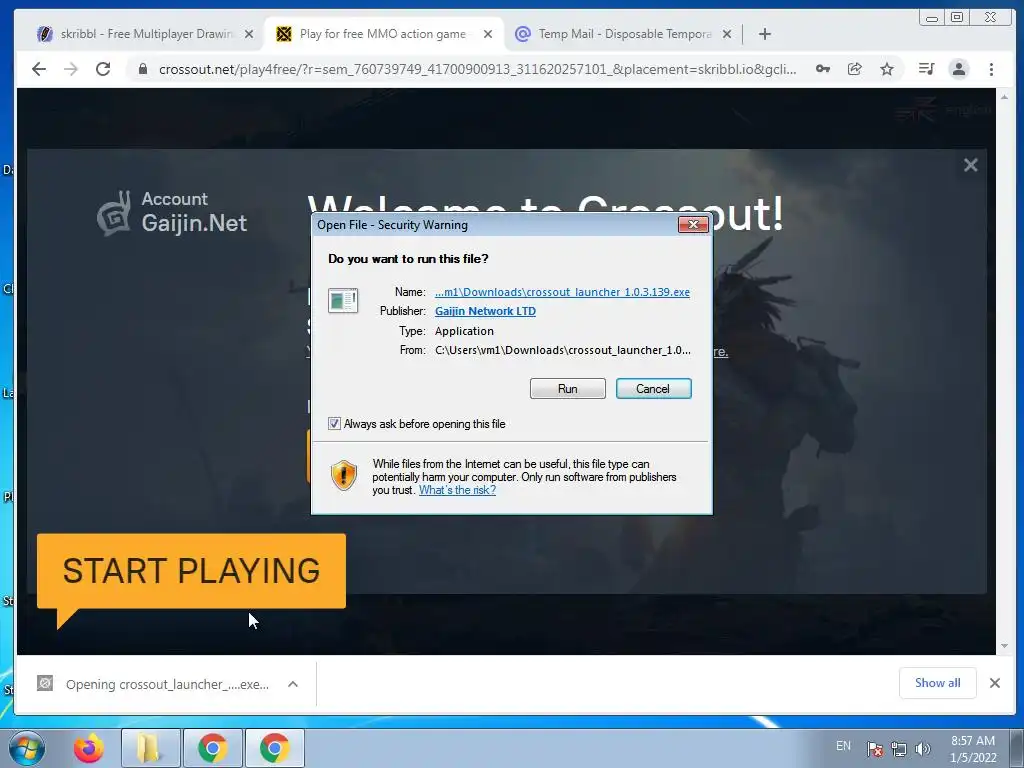This screenshot has height=768, width=1024.
Task: Toggle Always ask before opening this file
Action: coord(334,424)
